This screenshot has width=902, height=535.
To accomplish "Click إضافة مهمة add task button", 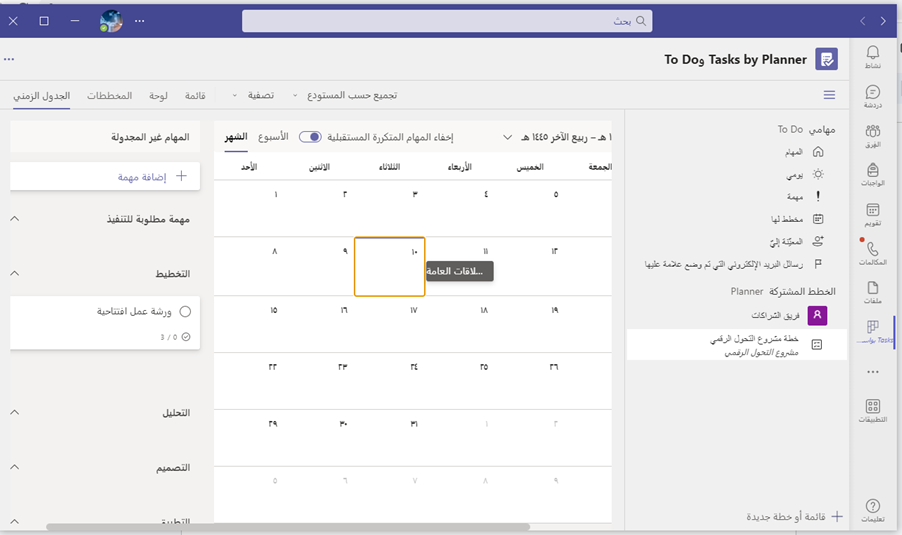I will pyautogui.click(x=105, y=177).
